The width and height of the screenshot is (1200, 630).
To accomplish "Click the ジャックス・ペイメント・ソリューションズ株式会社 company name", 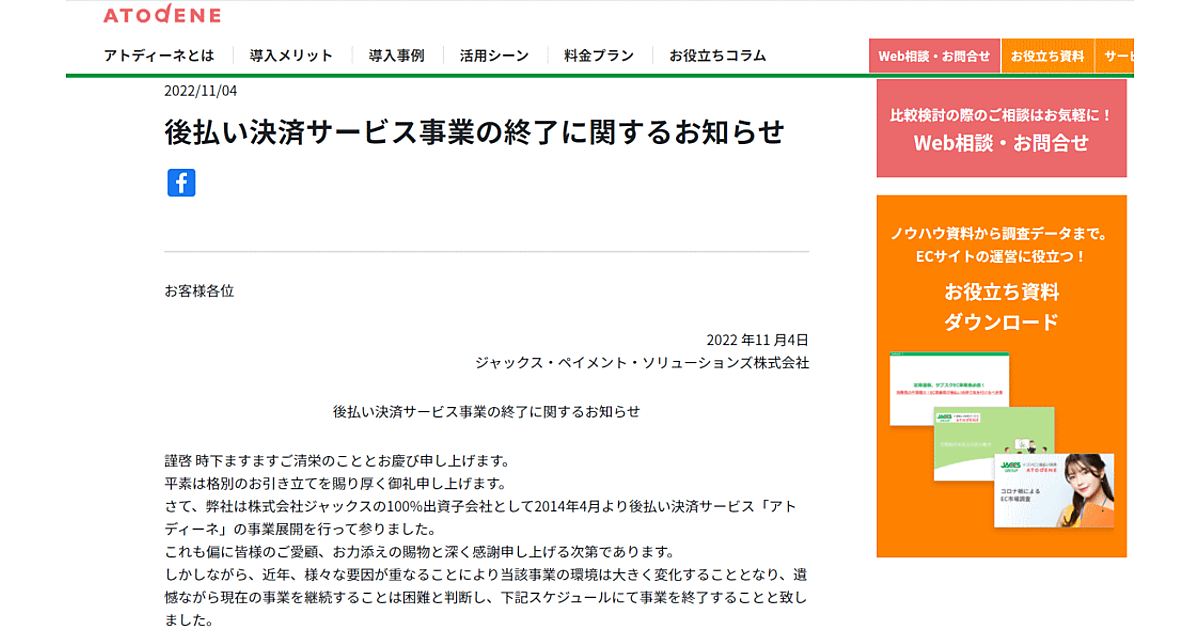I will pos(642,363).
